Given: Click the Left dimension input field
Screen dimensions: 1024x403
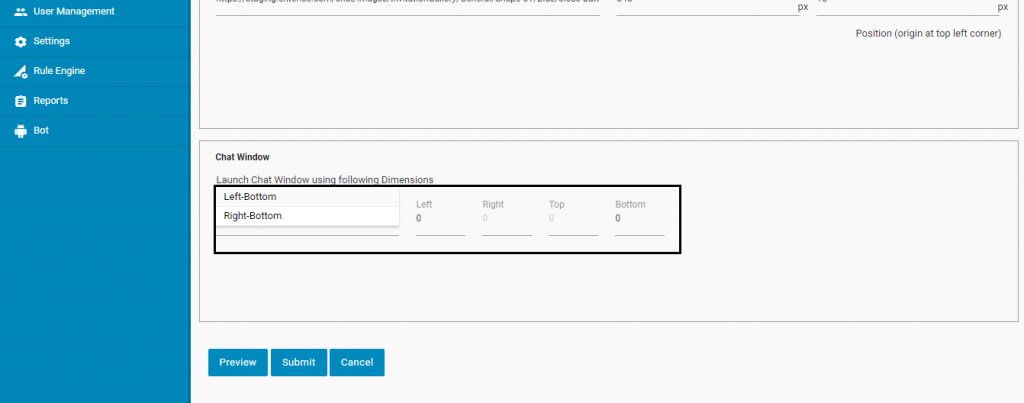Looking at the screenshot, I should coord(440,219).
